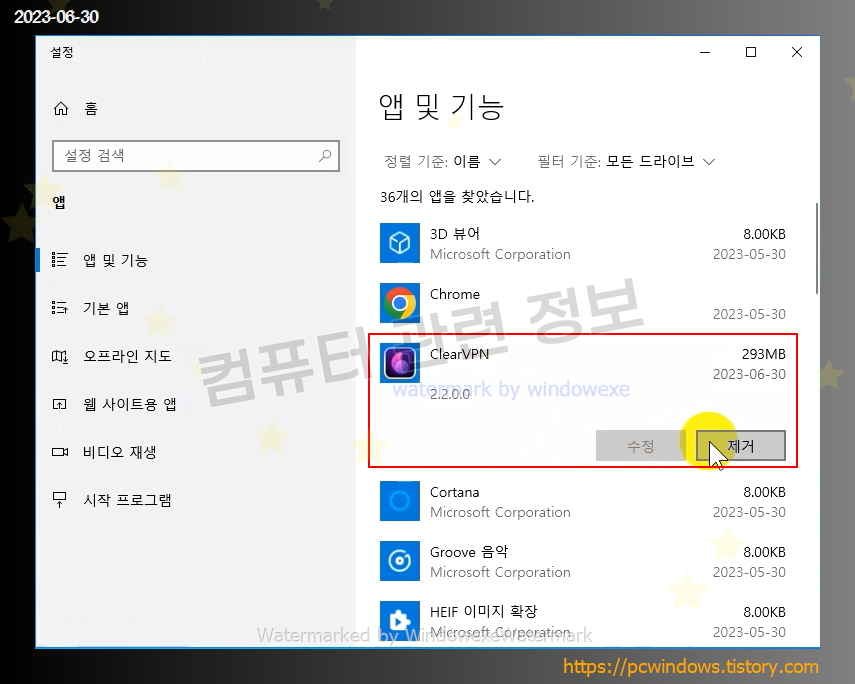Image resolution: width=855 pixels, height=684 pixels.
Task: Click the Chrome app icon
Action: coord(400,303)
